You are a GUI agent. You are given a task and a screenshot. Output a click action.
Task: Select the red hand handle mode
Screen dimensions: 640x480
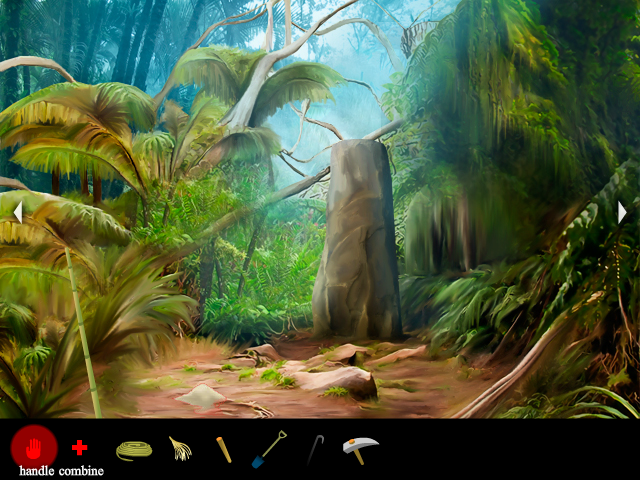point(34,448)
